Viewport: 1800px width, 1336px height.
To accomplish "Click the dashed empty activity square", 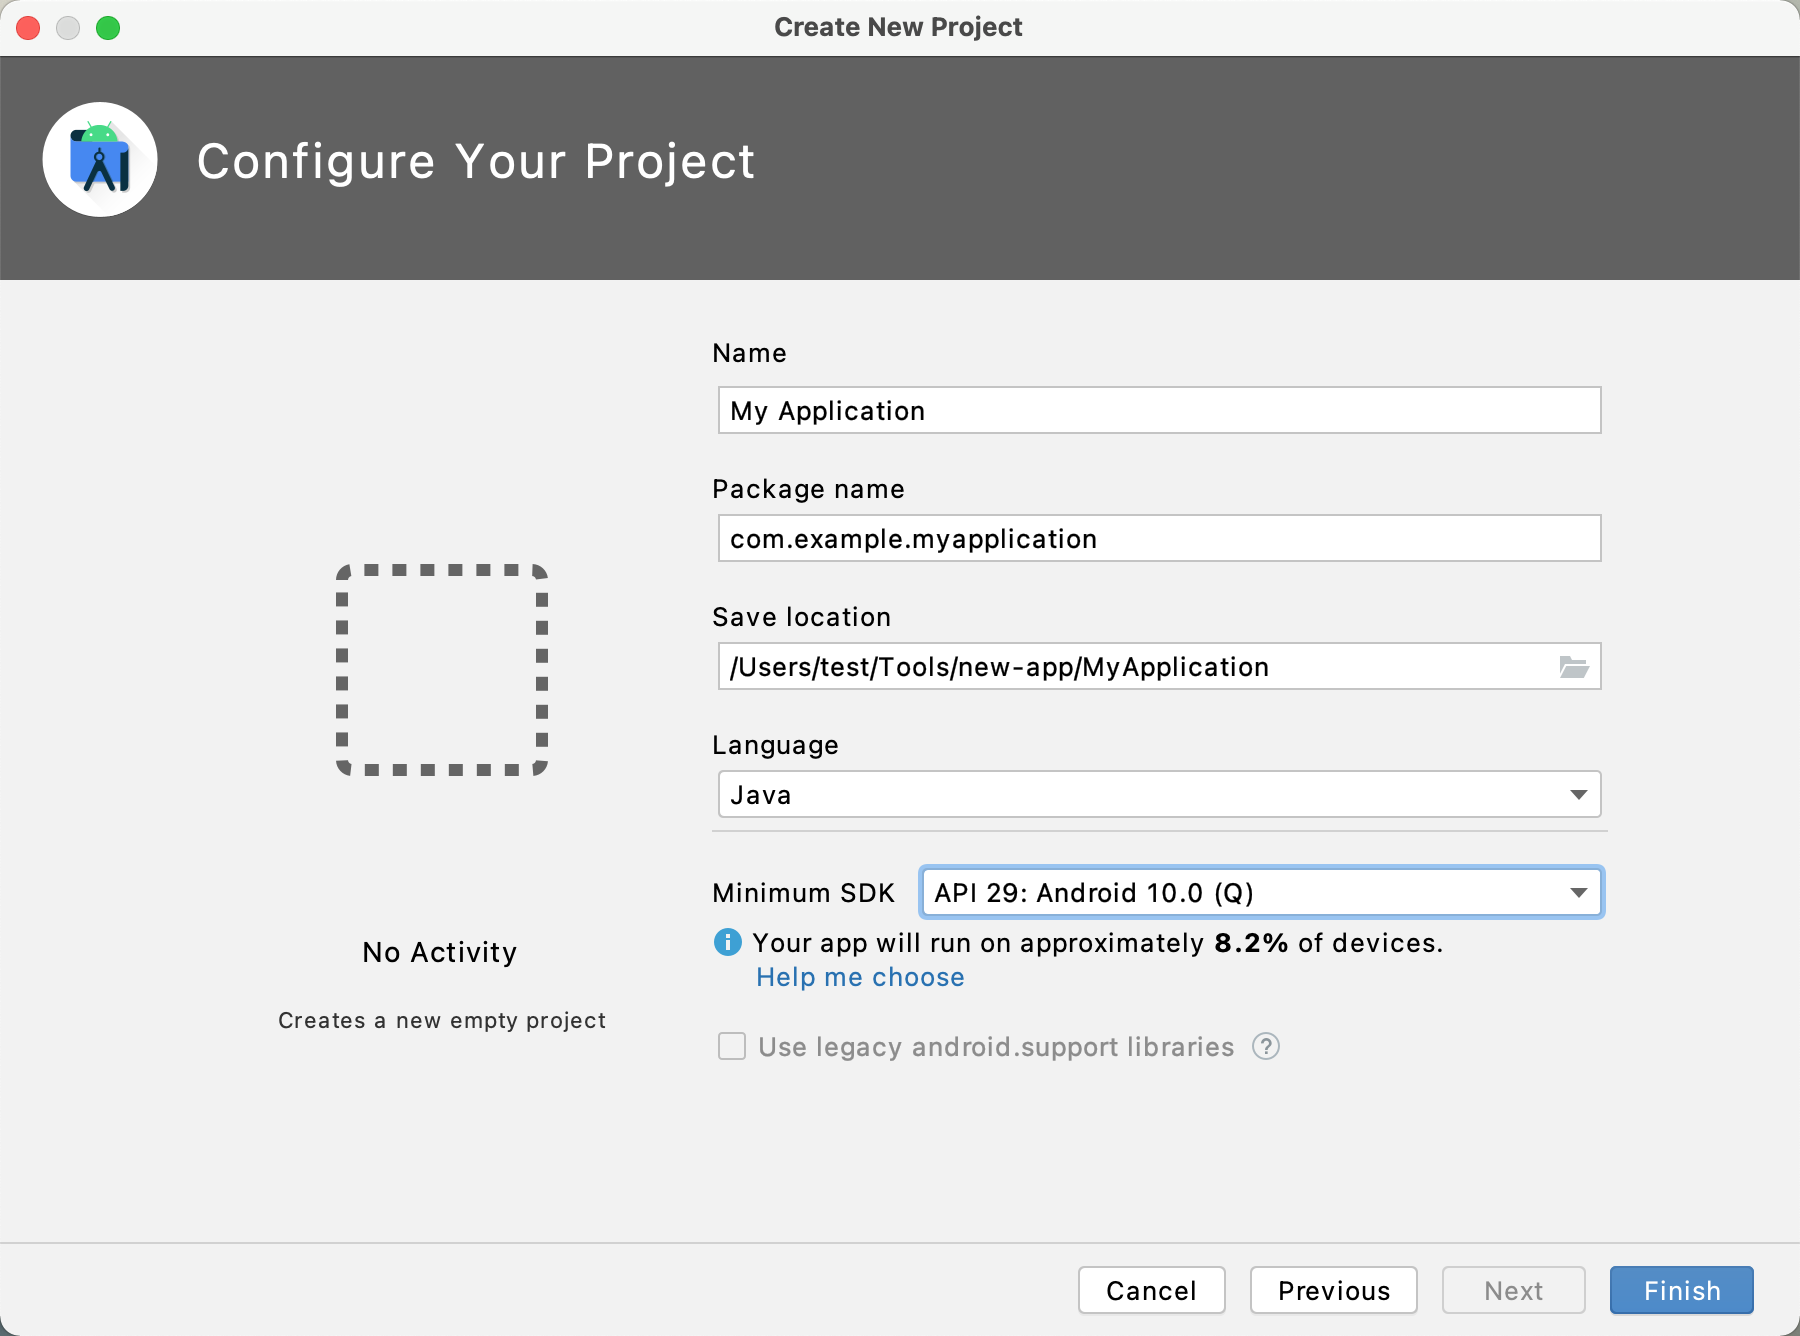I will [441, 670].
